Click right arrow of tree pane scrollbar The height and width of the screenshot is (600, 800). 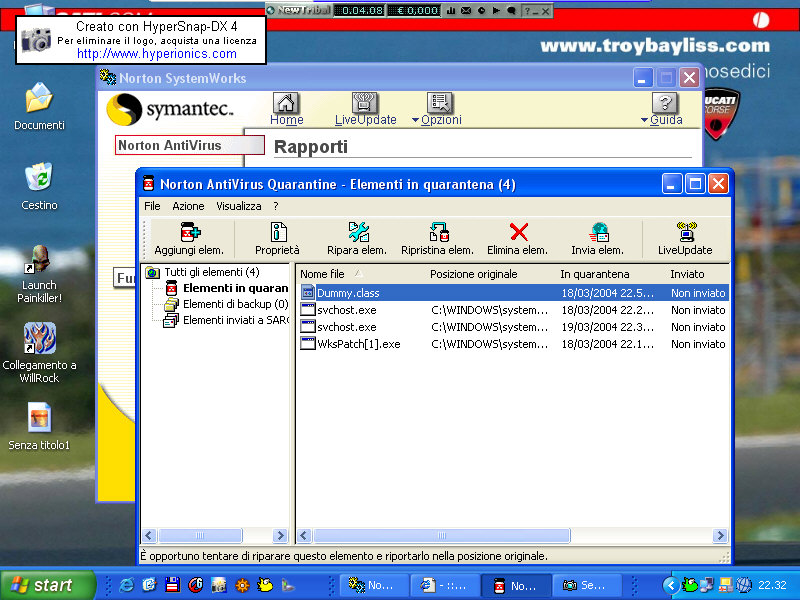pyautogui.click(x=280, y=535)
